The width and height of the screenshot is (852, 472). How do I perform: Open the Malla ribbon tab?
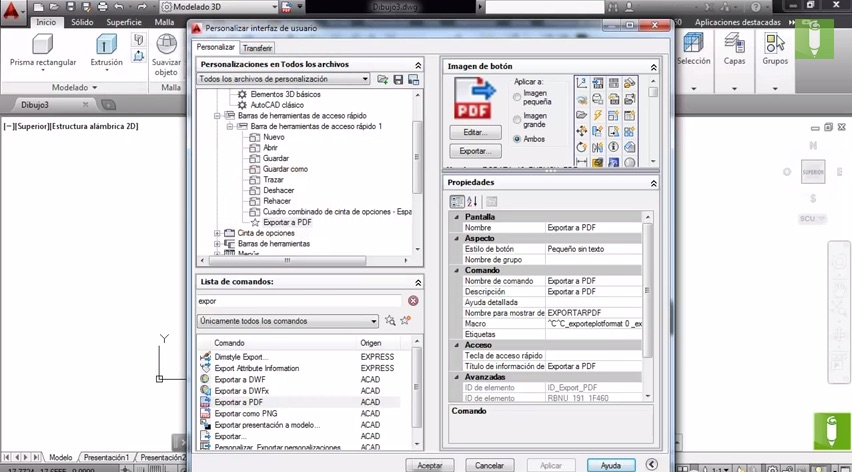pos(164,22)
